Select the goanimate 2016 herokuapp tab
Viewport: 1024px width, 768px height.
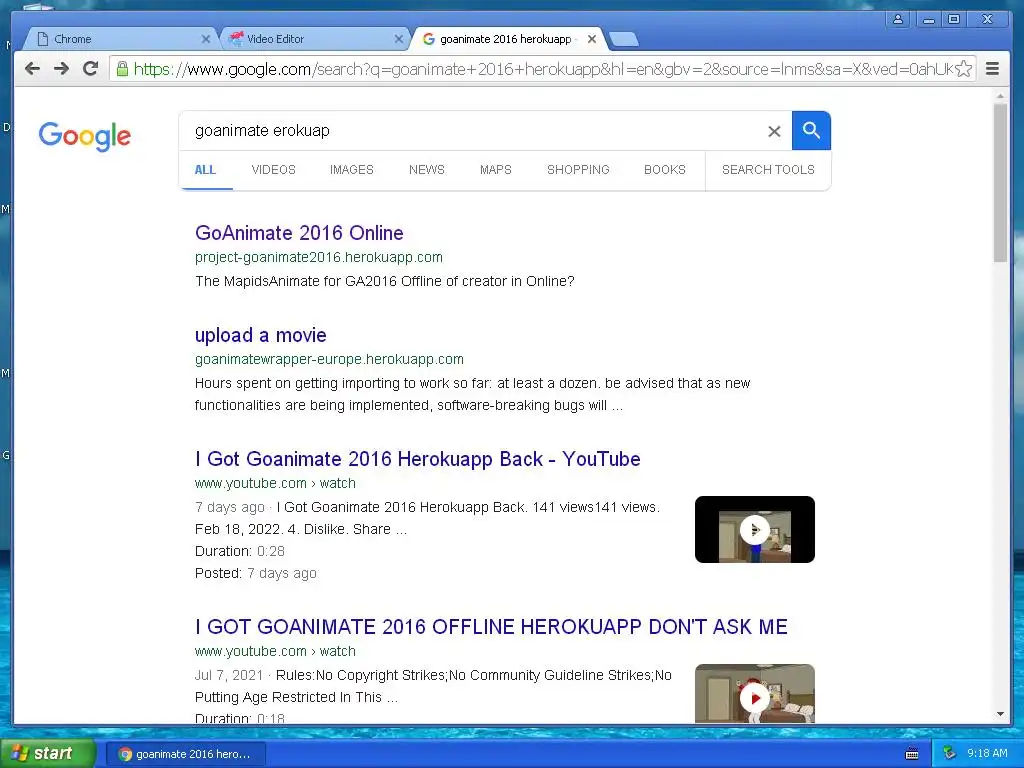pos(506,39)
